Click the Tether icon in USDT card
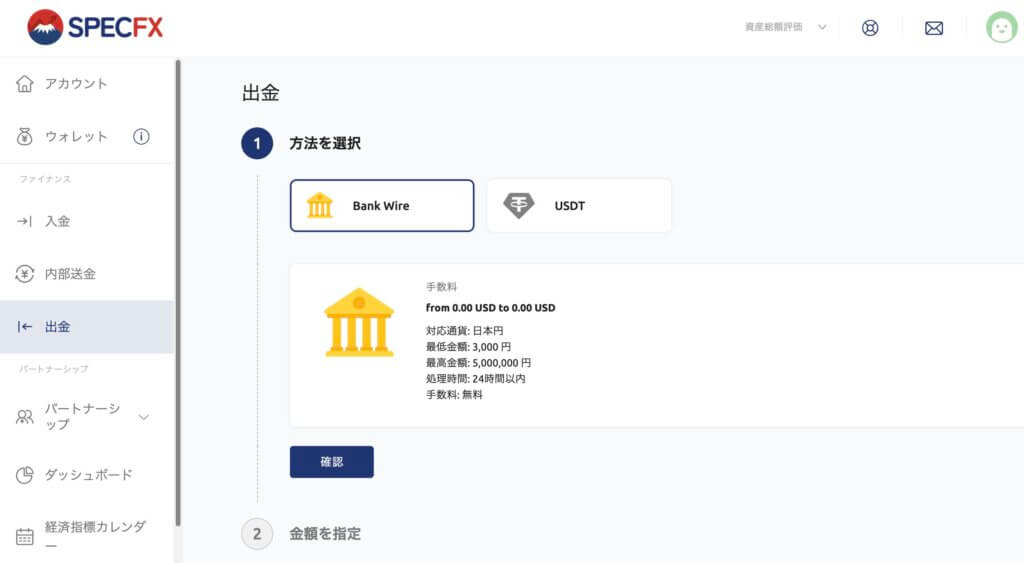This screenshot has height=563, width=1024. (519, 205)
